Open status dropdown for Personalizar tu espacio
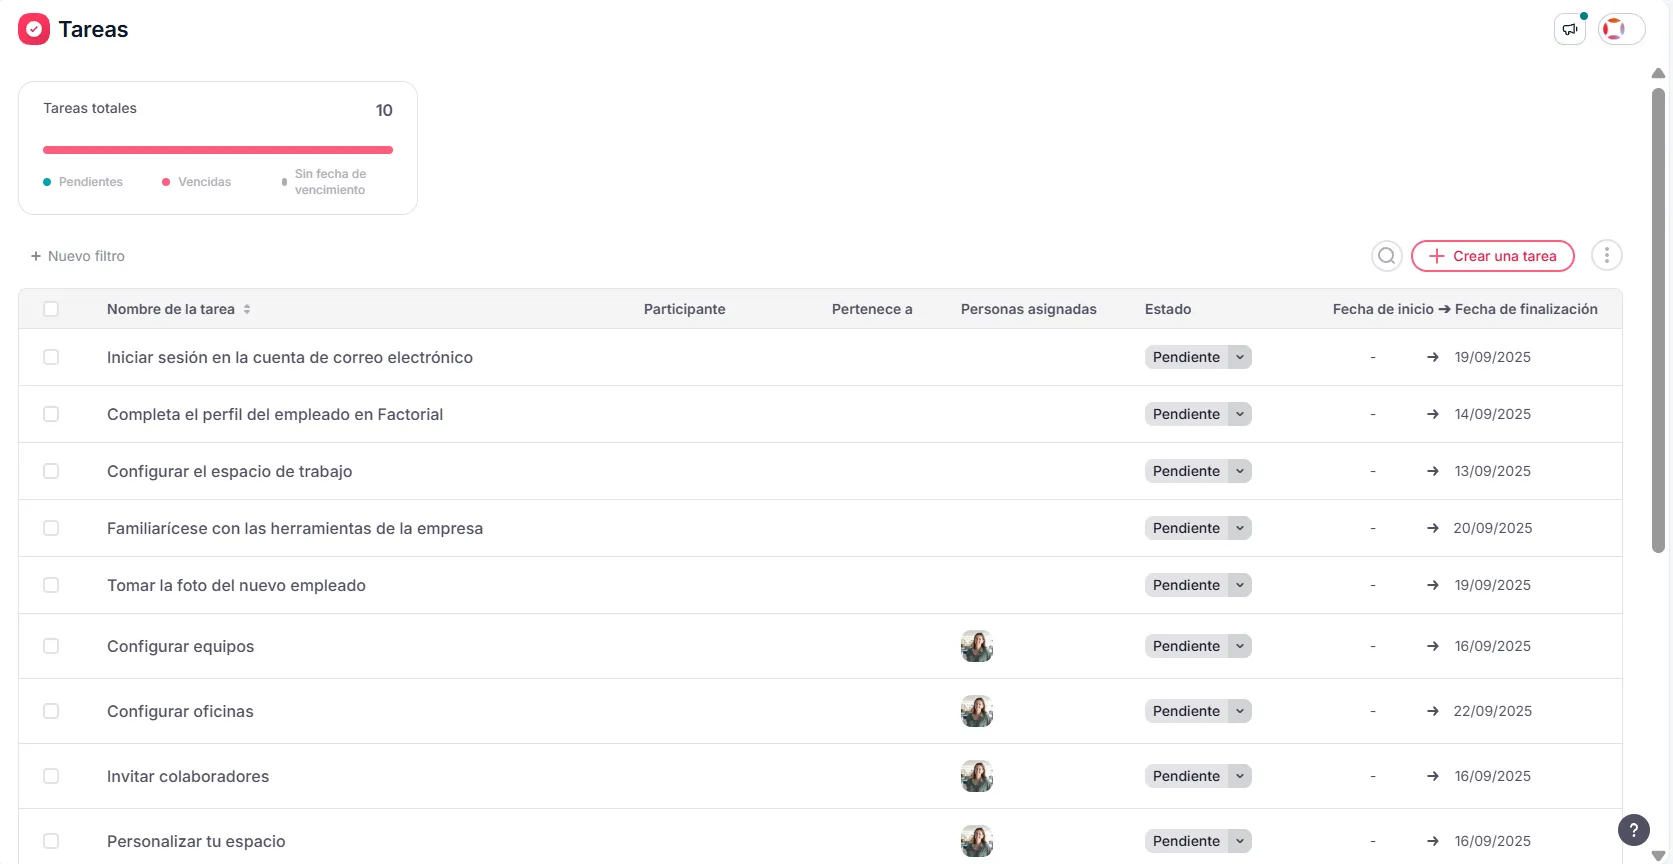This screenshot has height=864, width=1673. pyautogui.click(x=1240, y=841)
